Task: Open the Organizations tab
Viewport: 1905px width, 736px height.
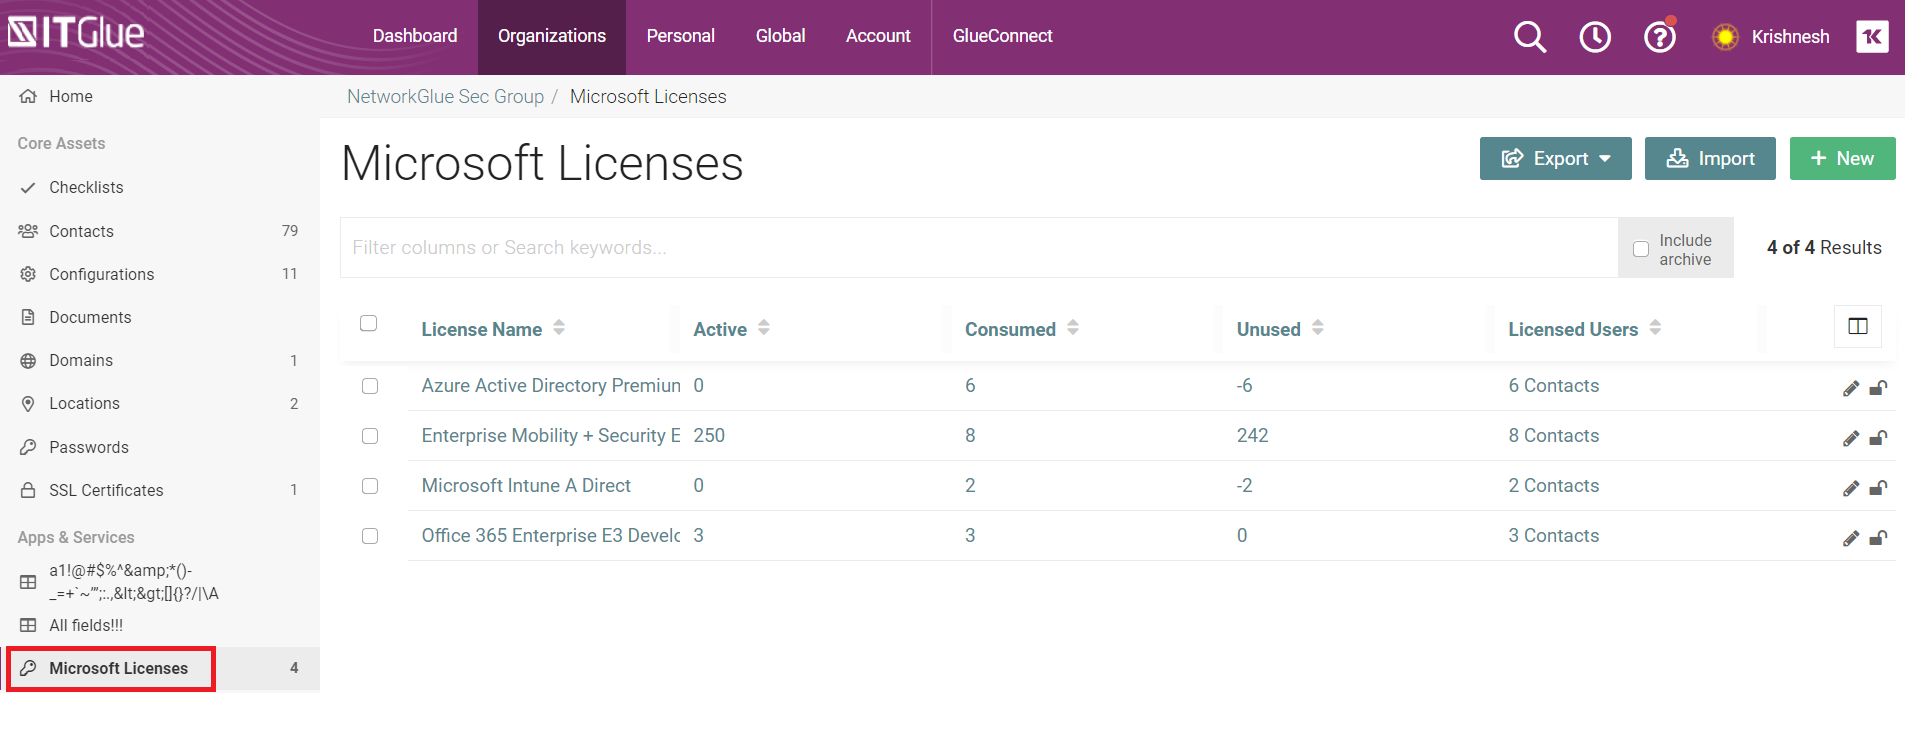Action: click(x=552, y=36)
